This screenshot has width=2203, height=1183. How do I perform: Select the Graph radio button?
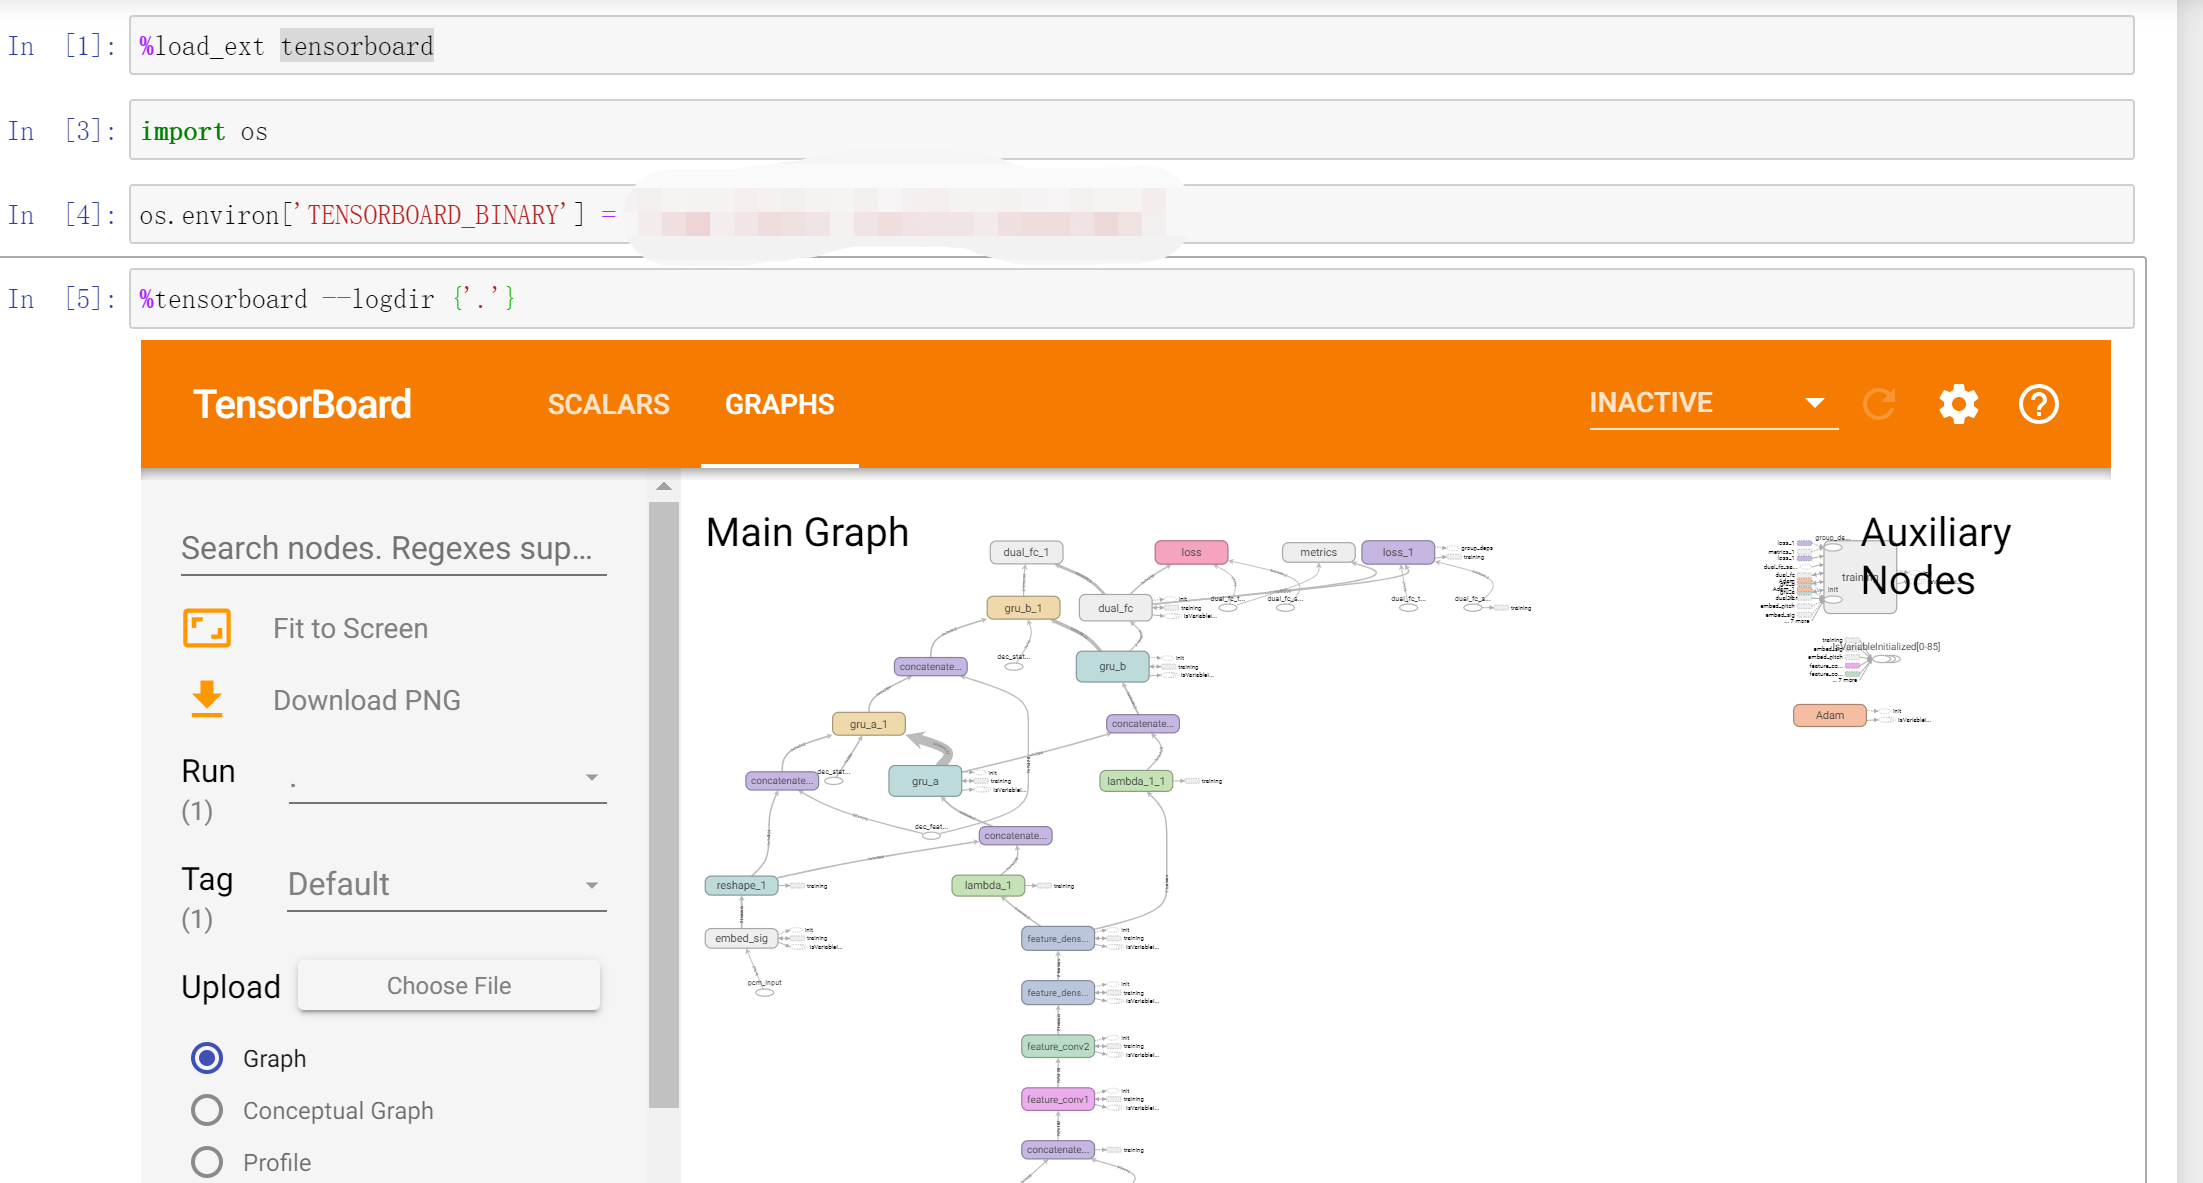pyautogui.click(x=207, y=1058)
